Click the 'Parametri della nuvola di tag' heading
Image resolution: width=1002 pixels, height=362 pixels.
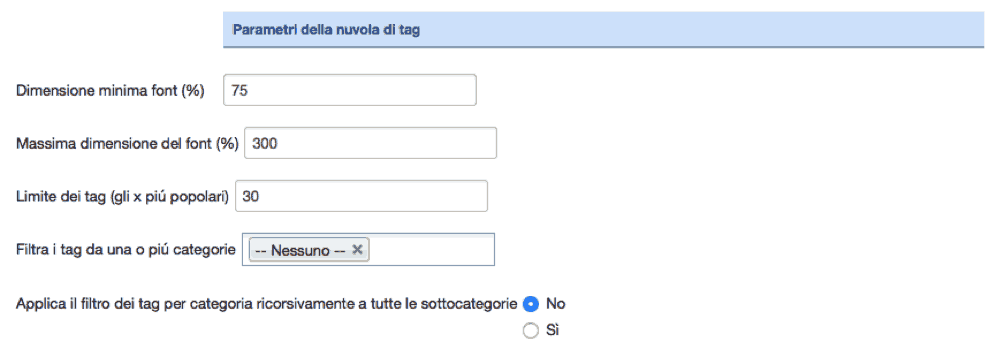click(326, 29)
